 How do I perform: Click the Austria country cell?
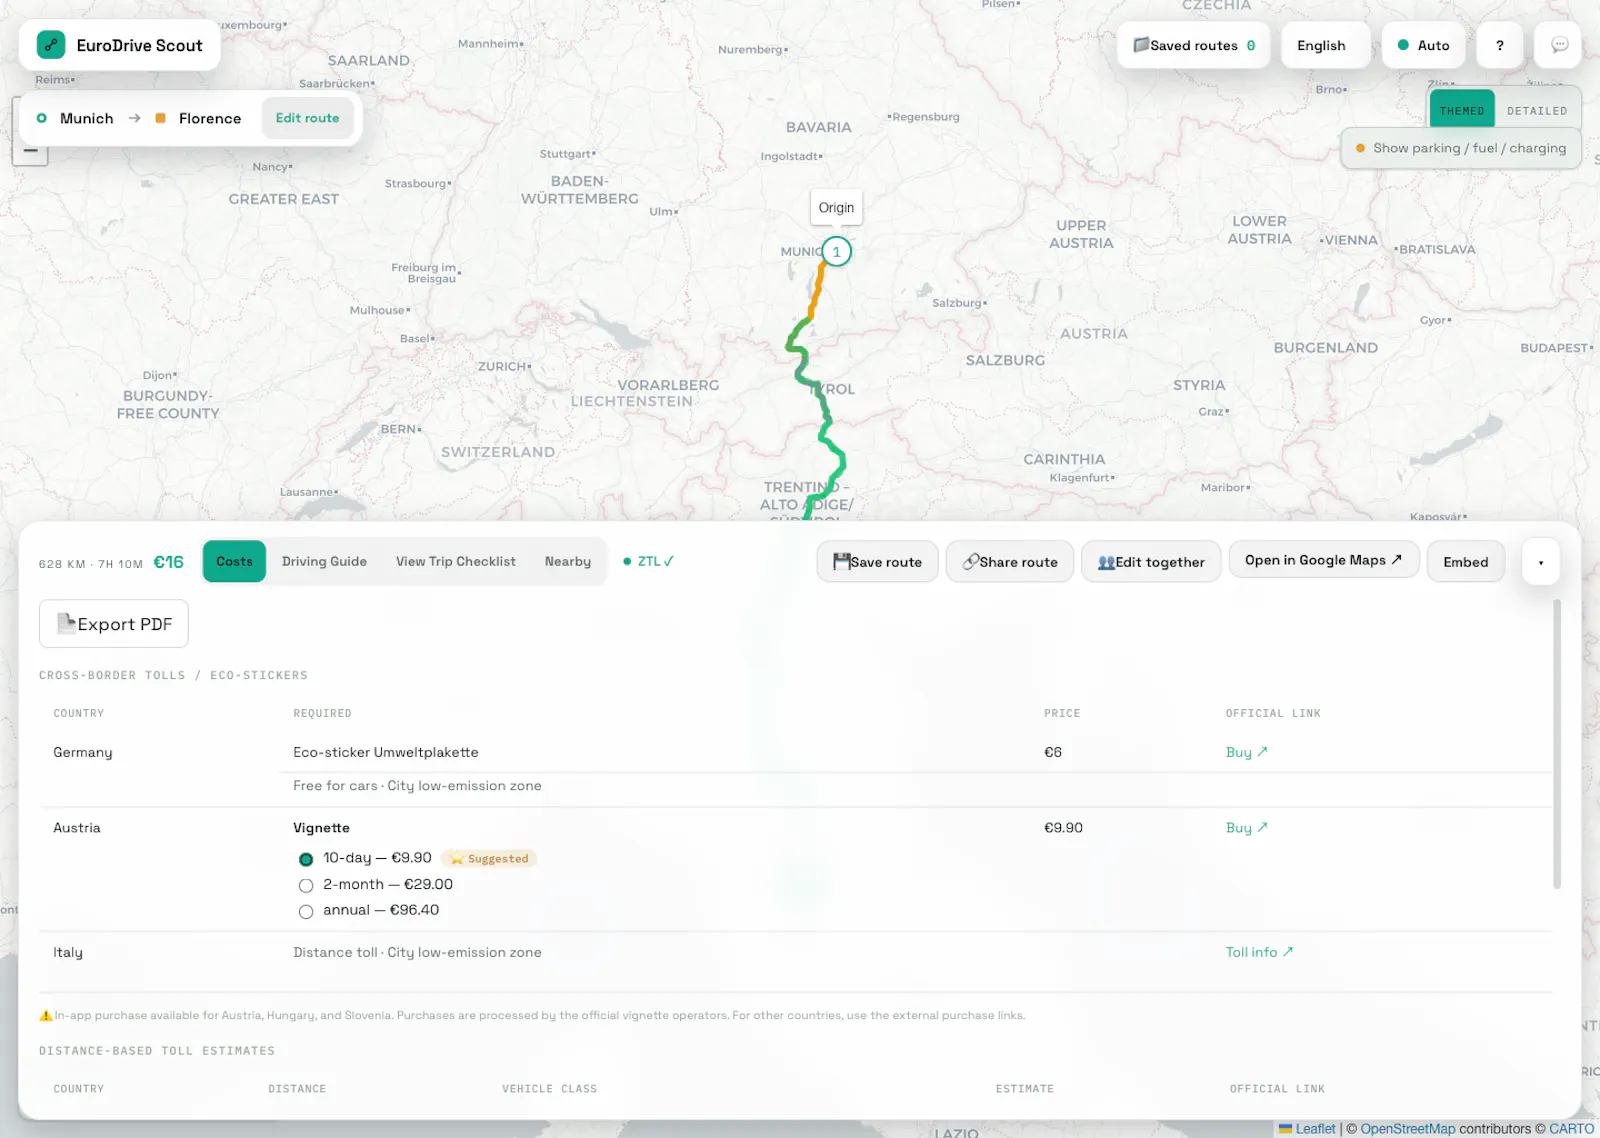click(x=77, y=828)
